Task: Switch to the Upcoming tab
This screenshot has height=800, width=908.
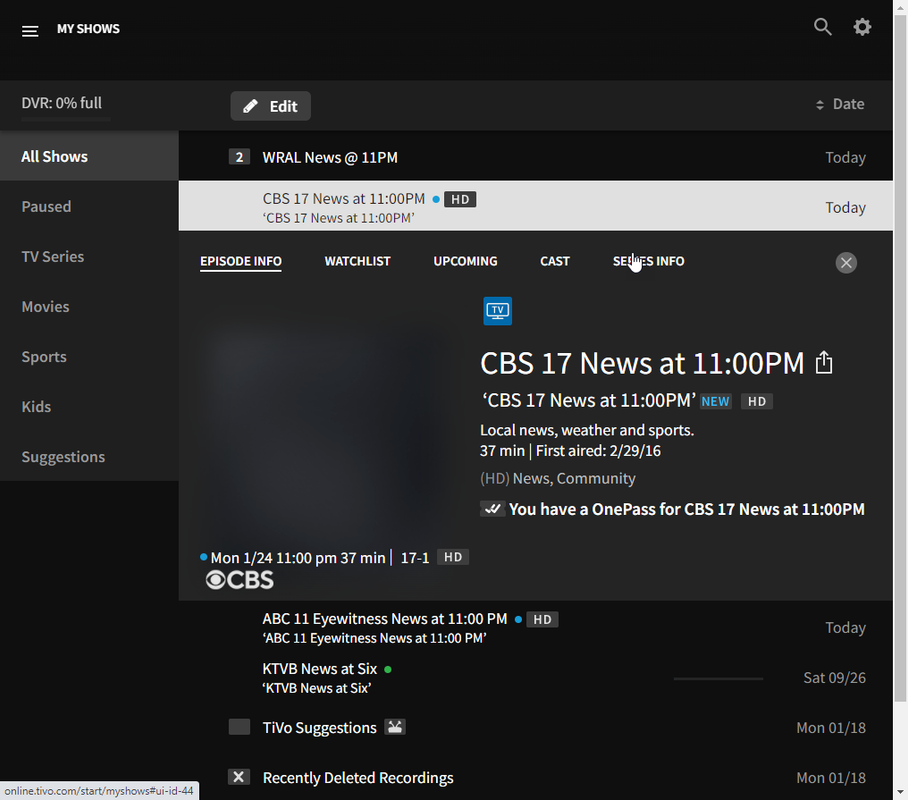Action: tap(465, 261)
